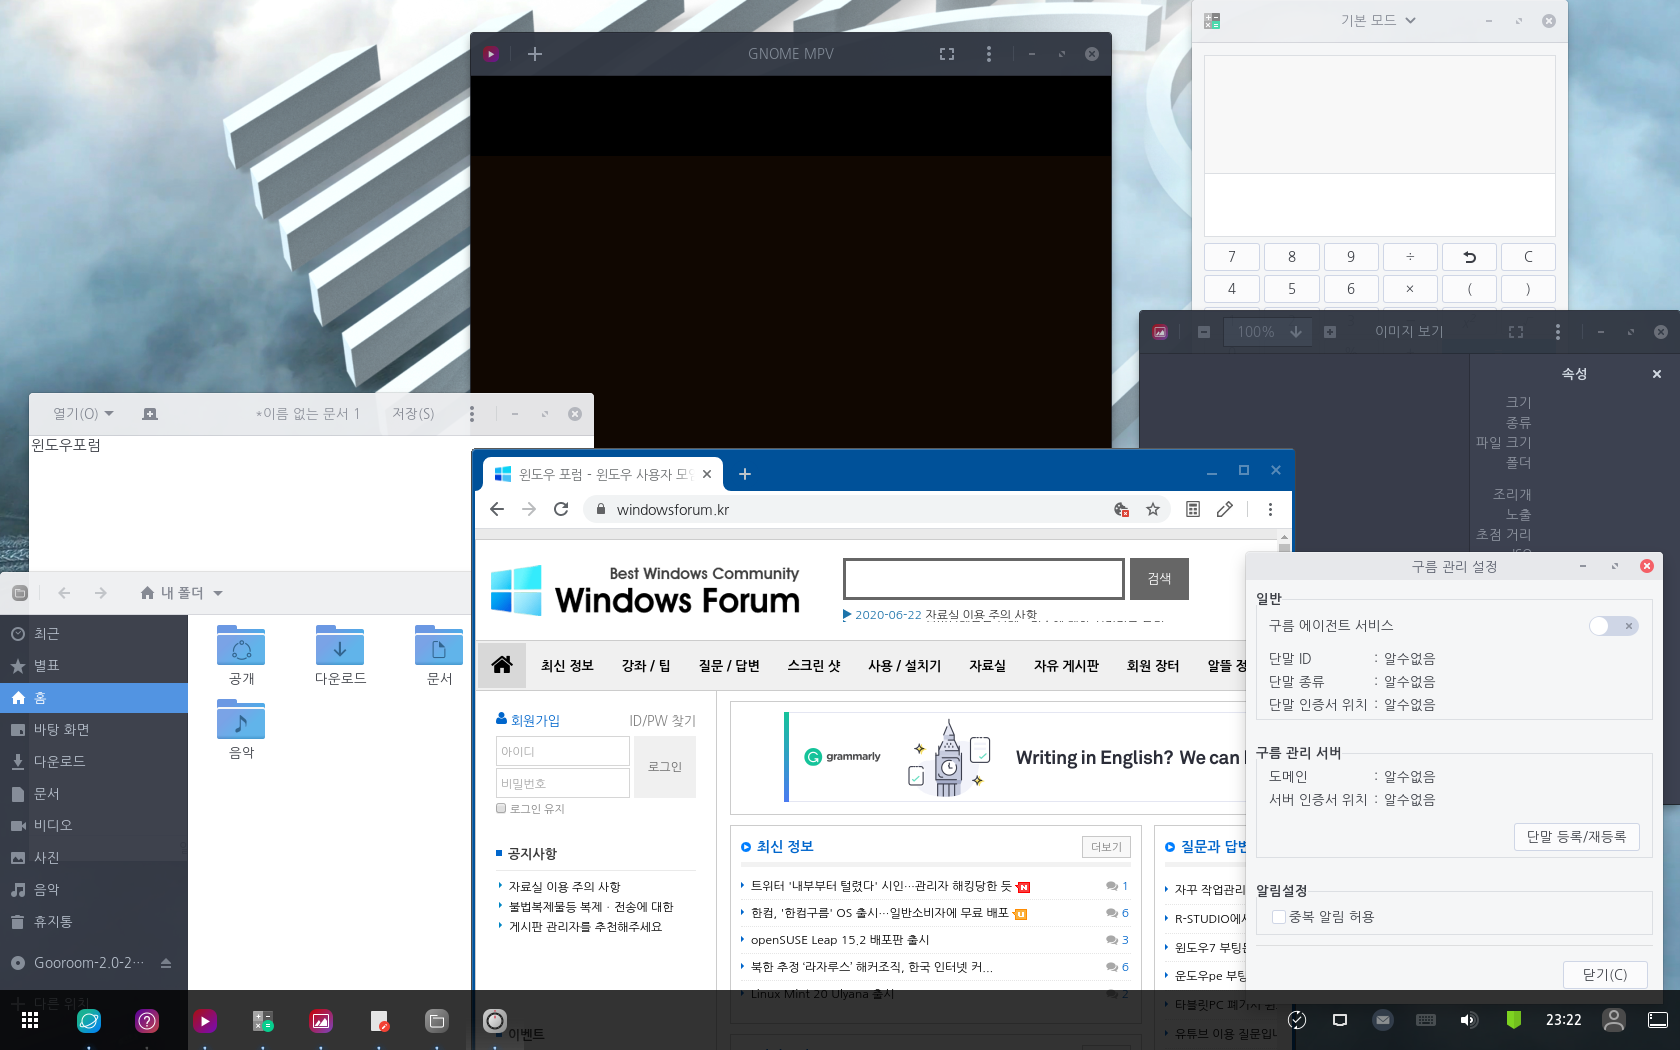Image resolution: width=1680 pixels, height=1050 pixels.
Task: Click the pencil icon in browser toolbar
Action: click(x=1225, y=509)
